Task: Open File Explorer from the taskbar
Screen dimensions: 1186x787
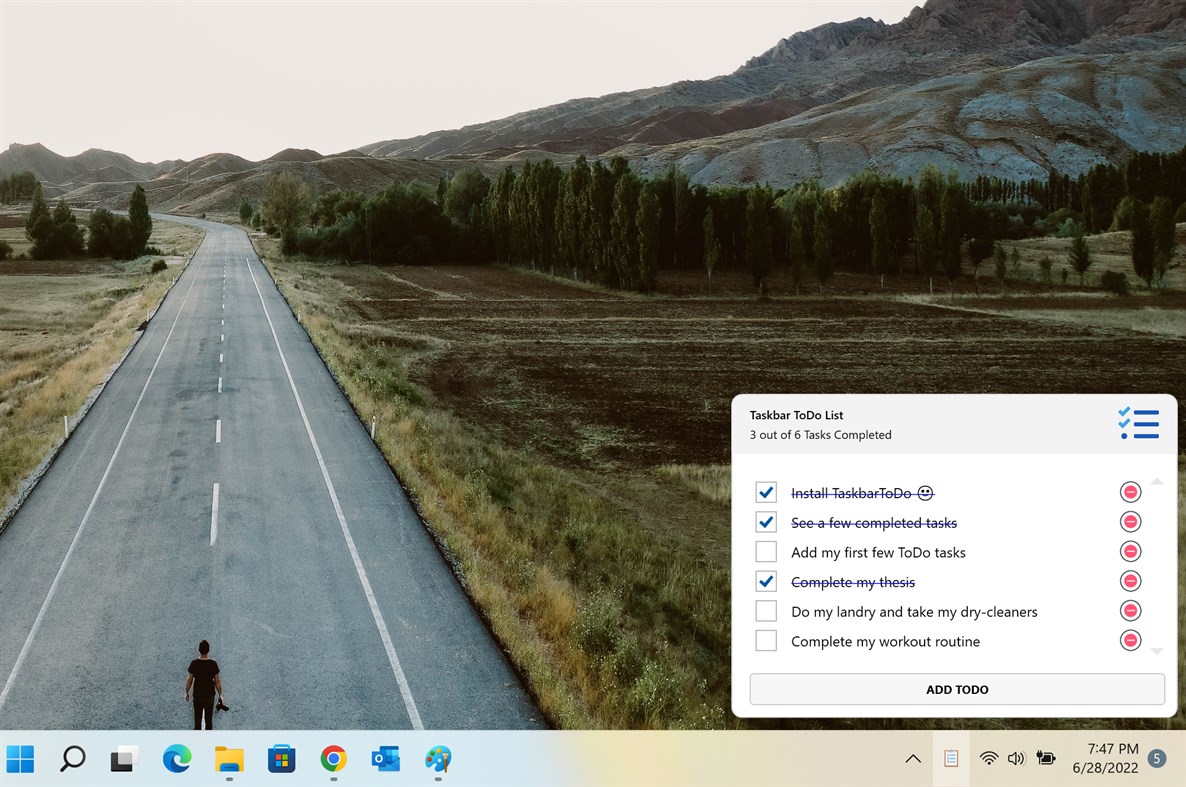Action: pyautogui.click(x=229, y=759)
